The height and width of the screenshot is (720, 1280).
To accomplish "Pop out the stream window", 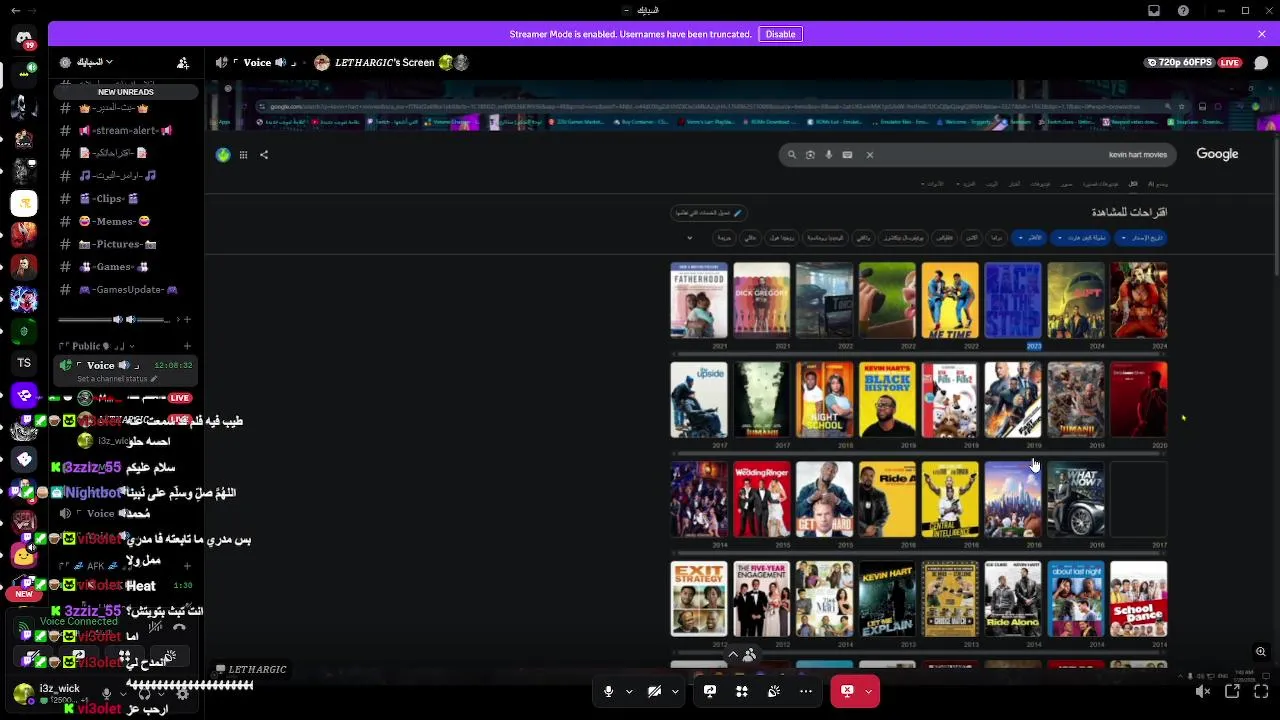I will [1232, 691].
